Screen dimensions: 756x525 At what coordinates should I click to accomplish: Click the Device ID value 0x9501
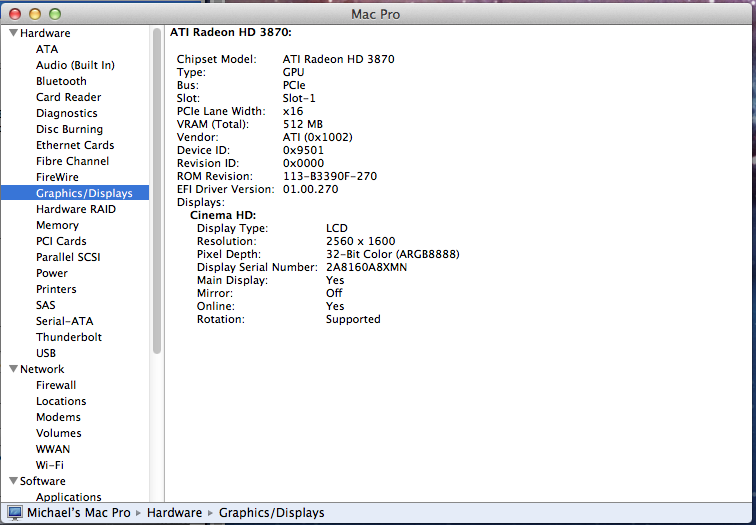tap(303, 150)
